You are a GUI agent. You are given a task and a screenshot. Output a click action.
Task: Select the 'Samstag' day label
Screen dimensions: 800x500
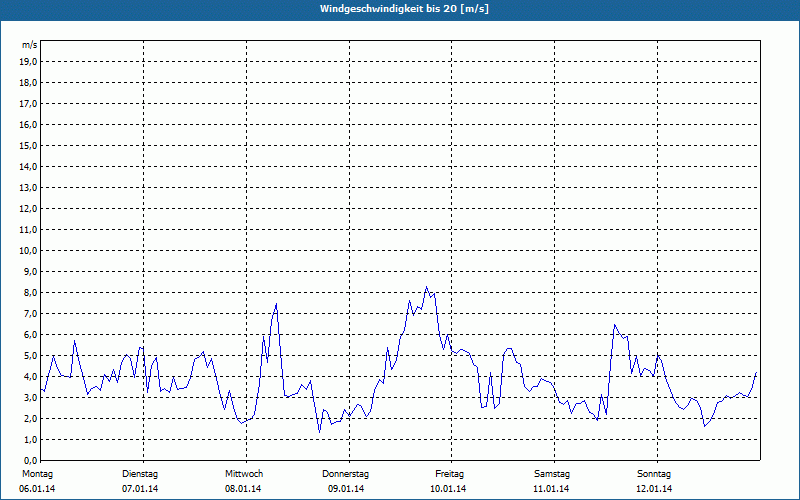pyautogui.click(x=552, y=474)
